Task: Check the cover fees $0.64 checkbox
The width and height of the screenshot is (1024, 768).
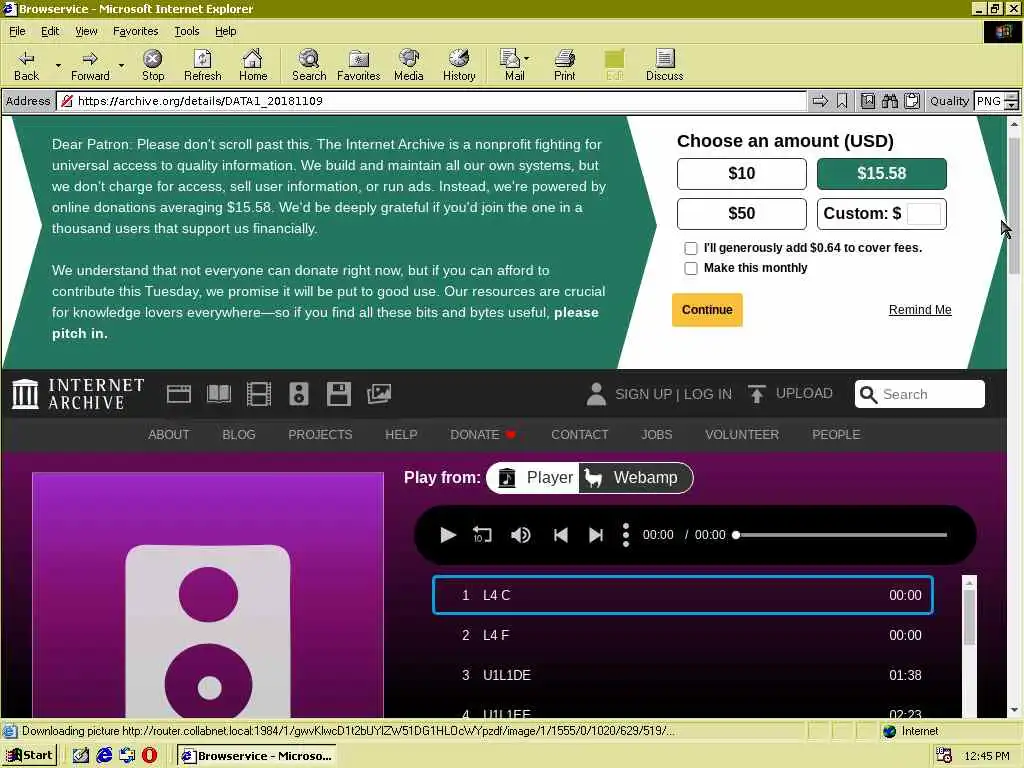Action: coord(690,248)
